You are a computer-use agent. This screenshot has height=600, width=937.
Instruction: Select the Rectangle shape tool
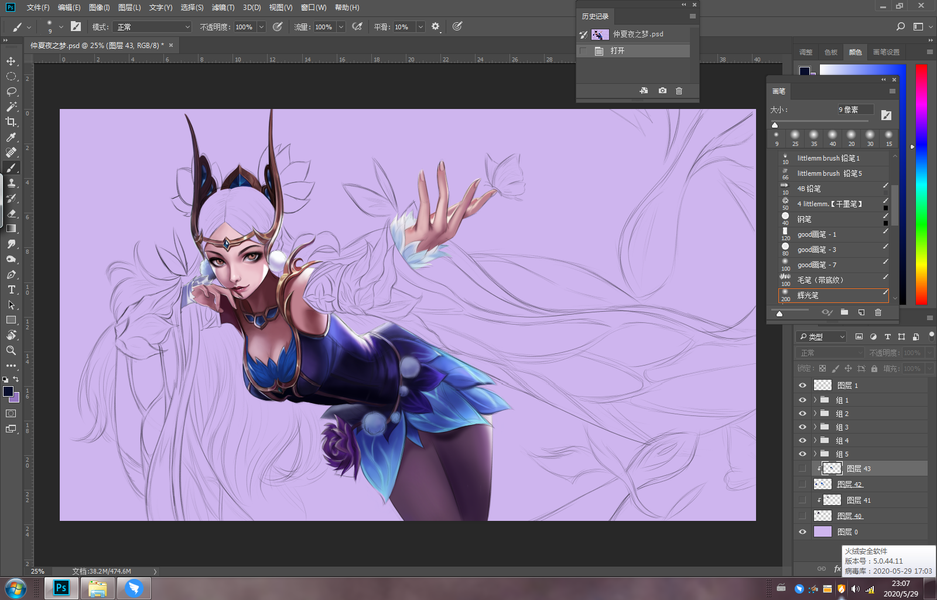click(11, 320)
